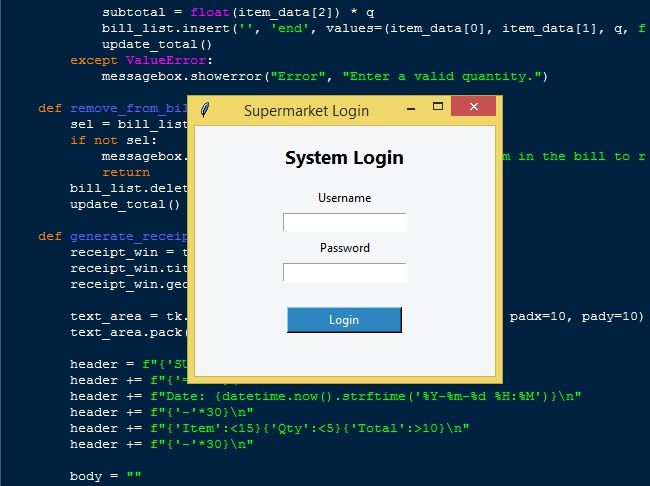The image size is (650, 486).
Task: Click the 'body = ""' code line
Action: pos(106,476)
